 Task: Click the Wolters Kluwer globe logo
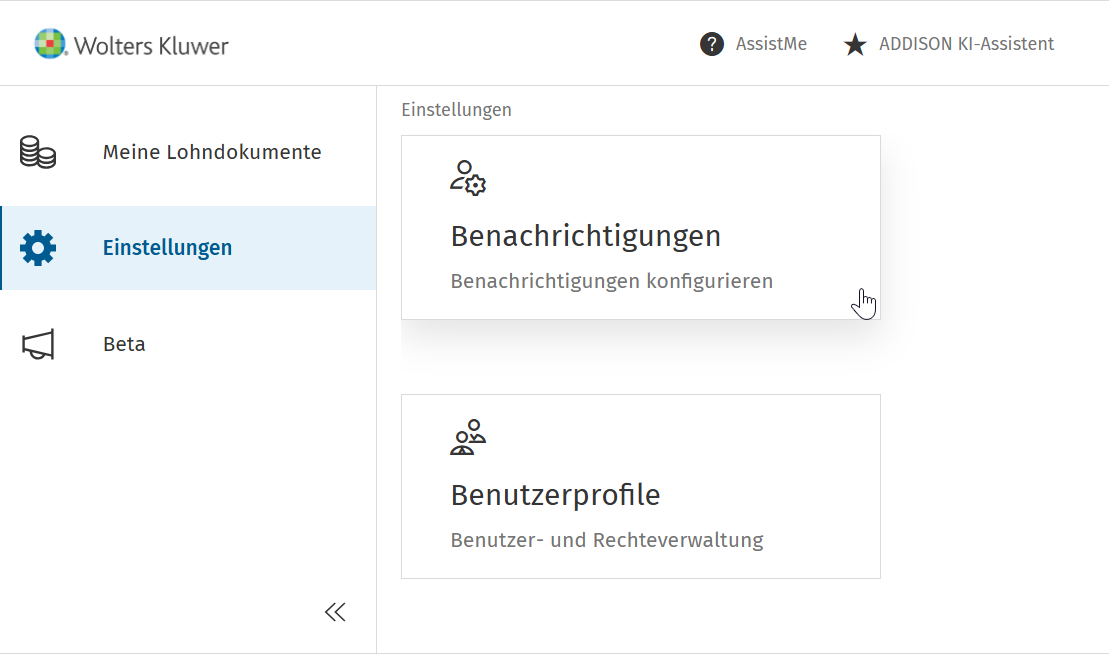50,44
